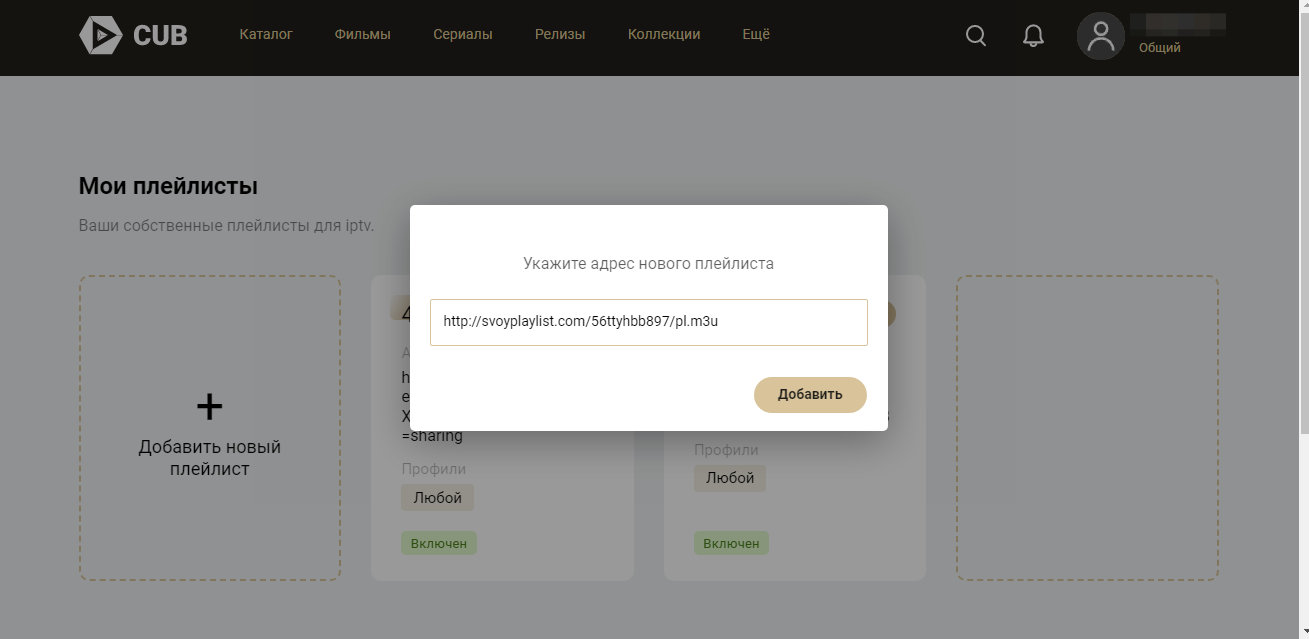Open notifications bell icon

1033,36
